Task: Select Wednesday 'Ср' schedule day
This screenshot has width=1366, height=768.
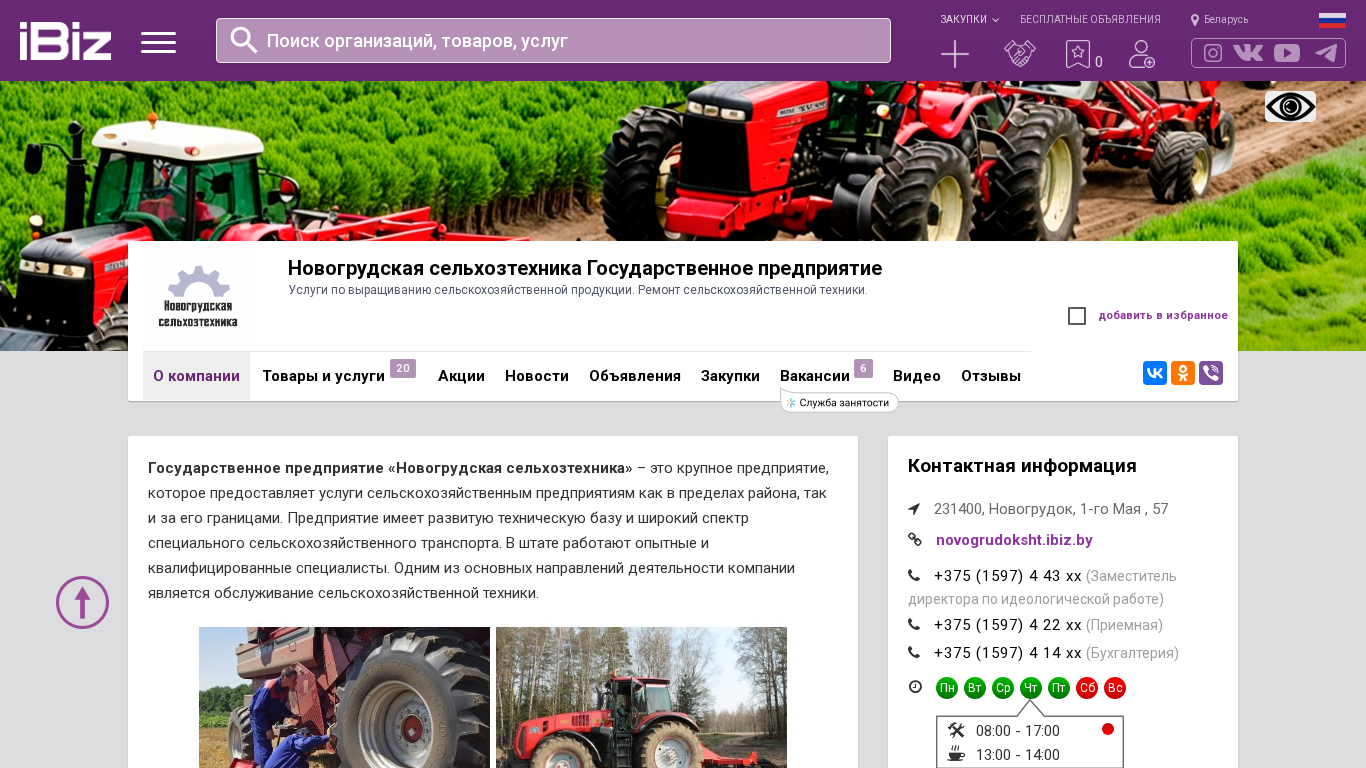Action: click(x=1003, y=688)
